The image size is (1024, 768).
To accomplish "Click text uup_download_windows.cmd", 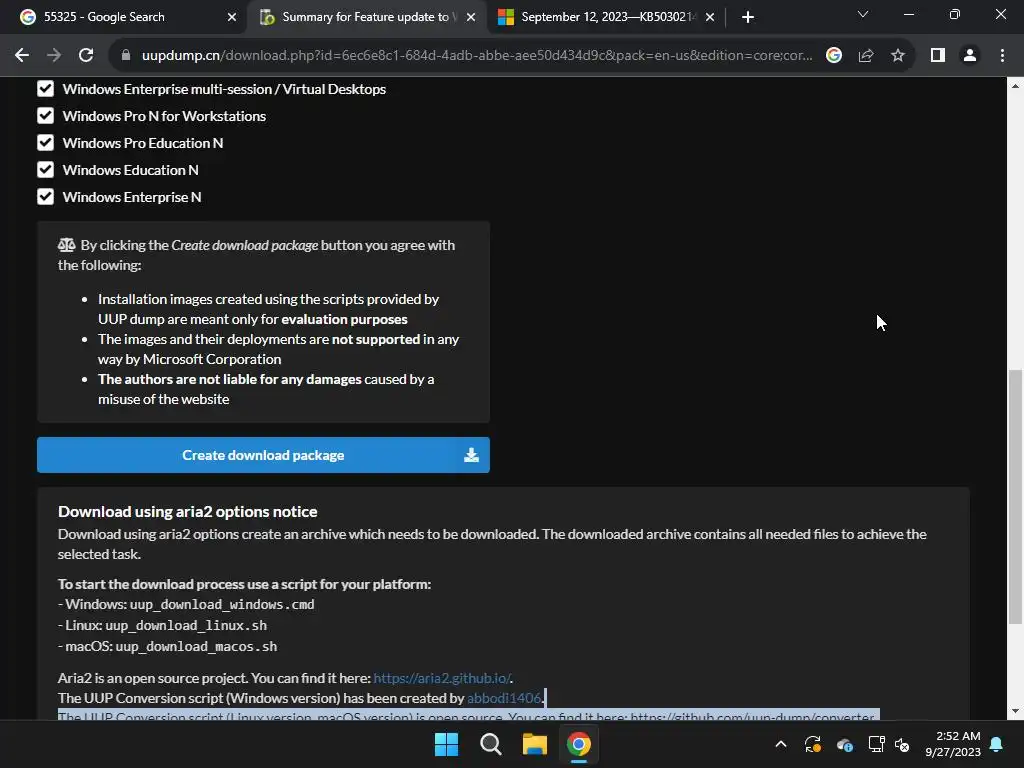I will click(222, 604).
